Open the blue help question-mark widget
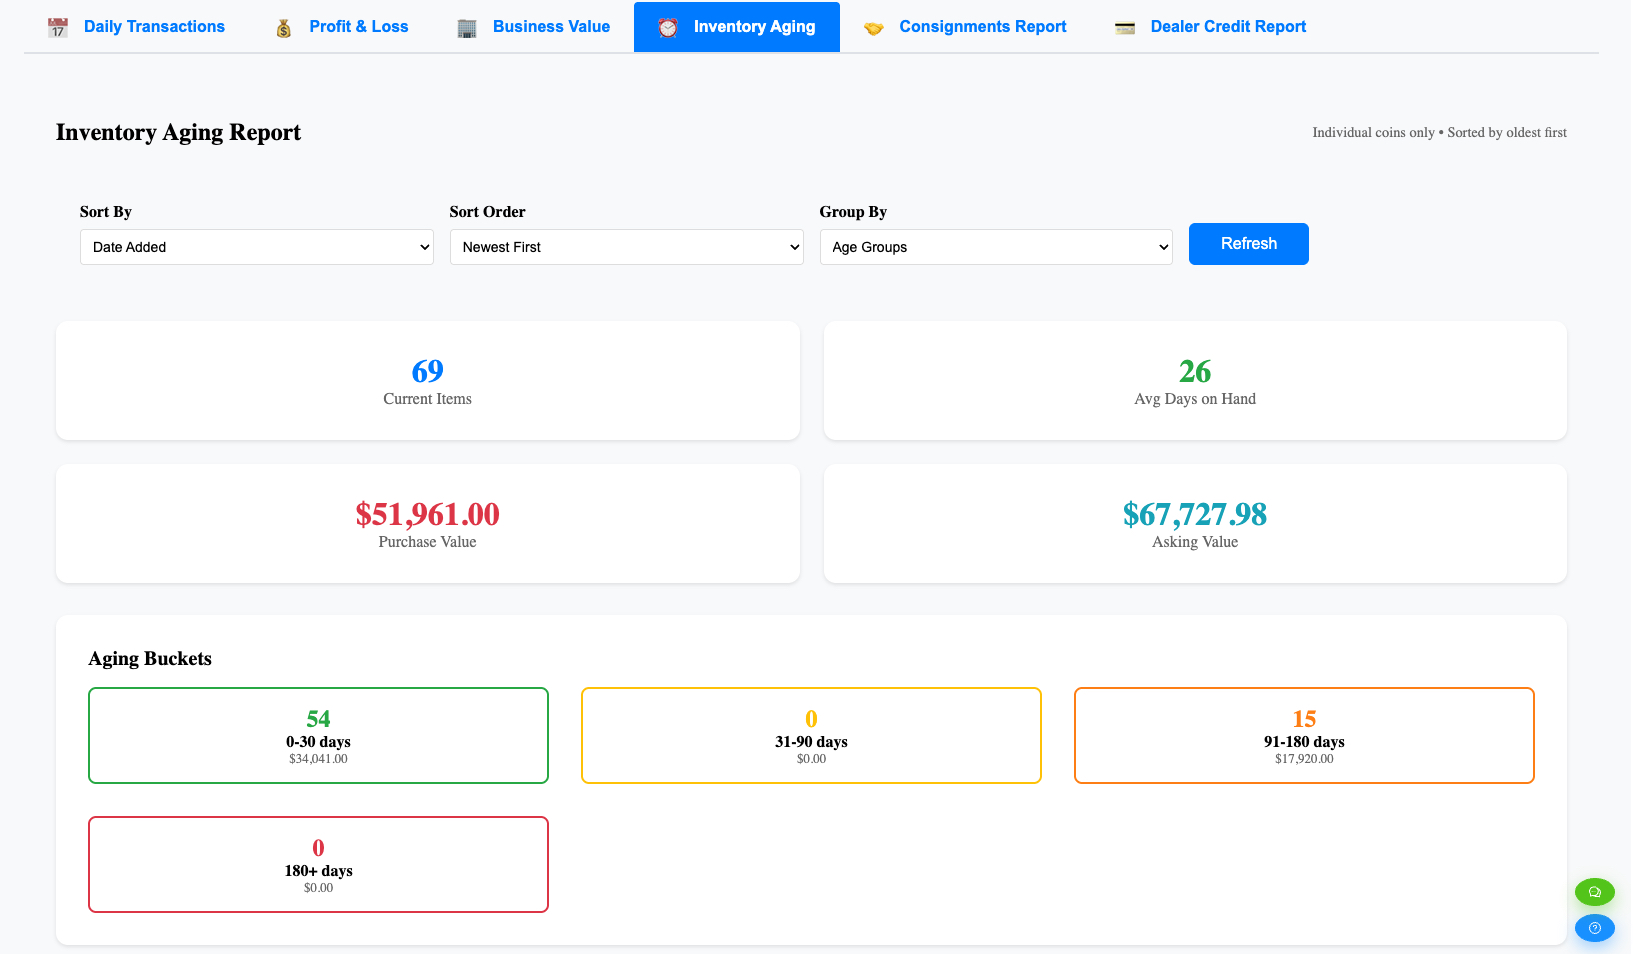Viewport: 1639px width, 954px height. click(x=1595, y=928)
